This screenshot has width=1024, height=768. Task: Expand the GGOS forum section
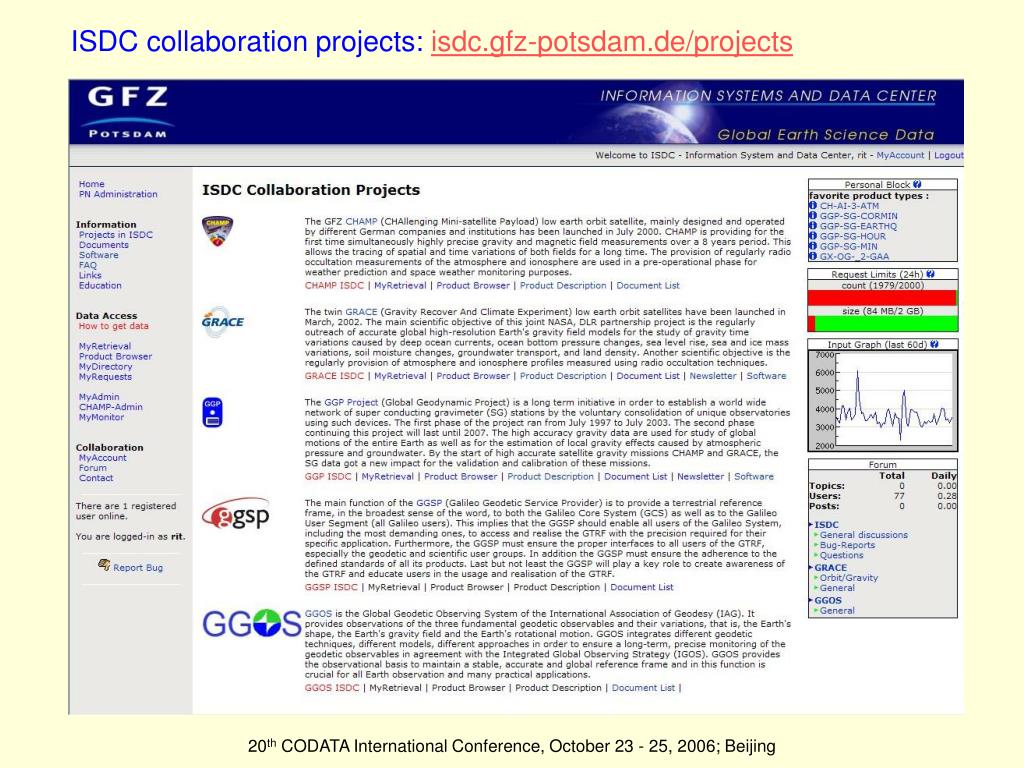point(827,600)
